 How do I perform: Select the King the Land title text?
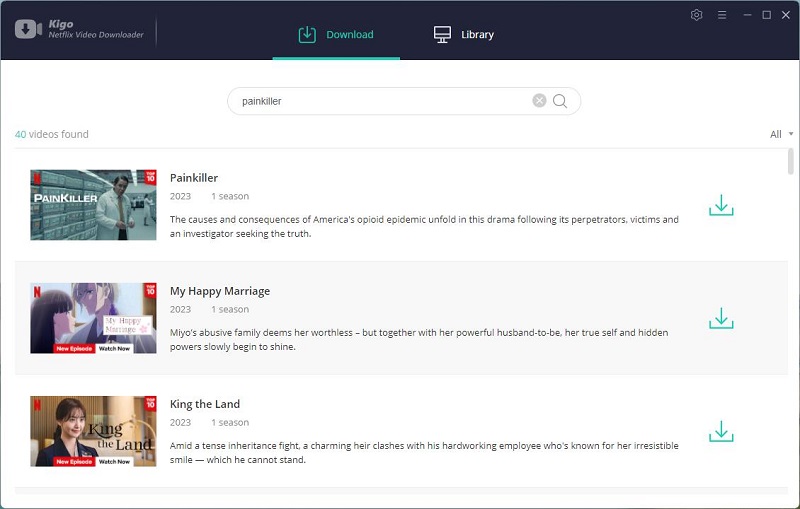205,404
